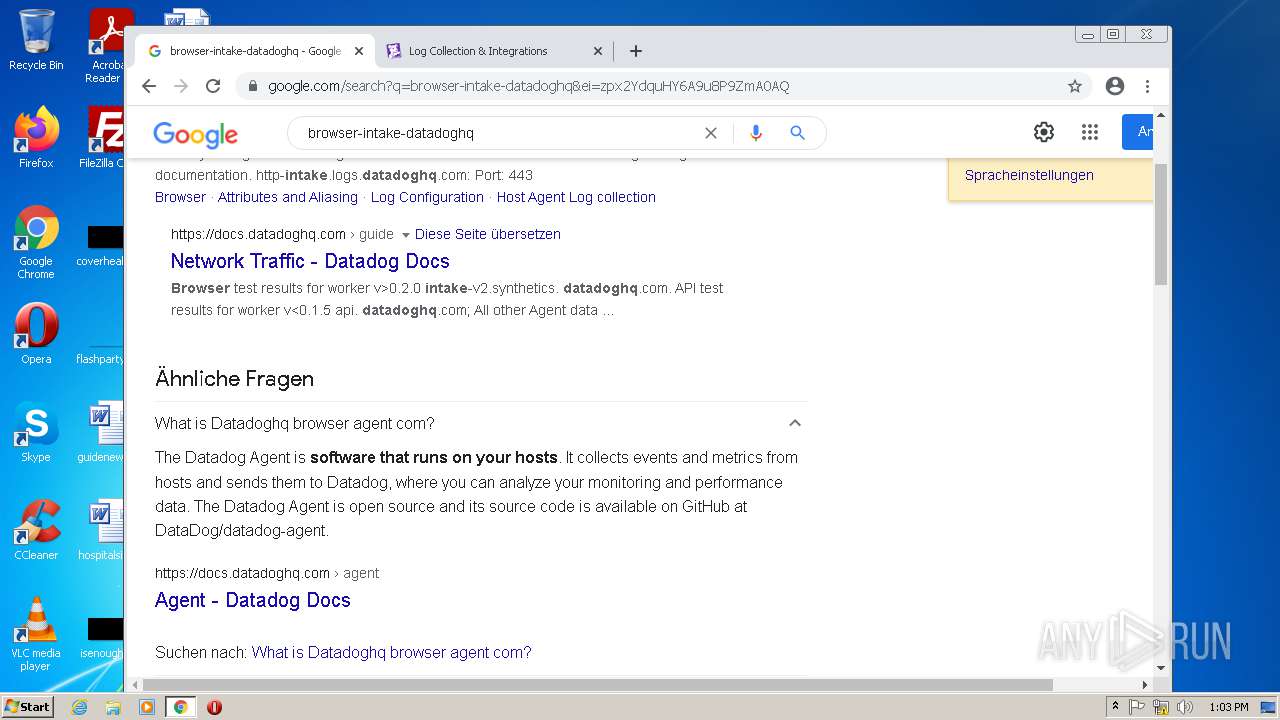The image size is (1280, 720).
Task: Click the vertical scrollbar thumb
Action: click(1160, 224)
